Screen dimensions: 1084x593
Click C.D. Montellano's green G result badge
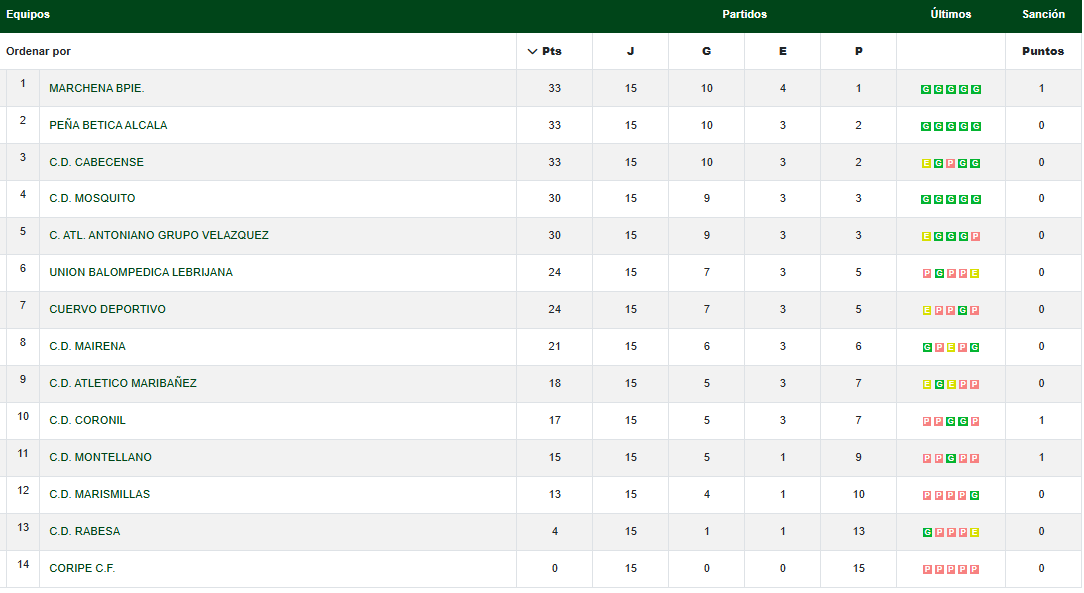tap(951, 459)
